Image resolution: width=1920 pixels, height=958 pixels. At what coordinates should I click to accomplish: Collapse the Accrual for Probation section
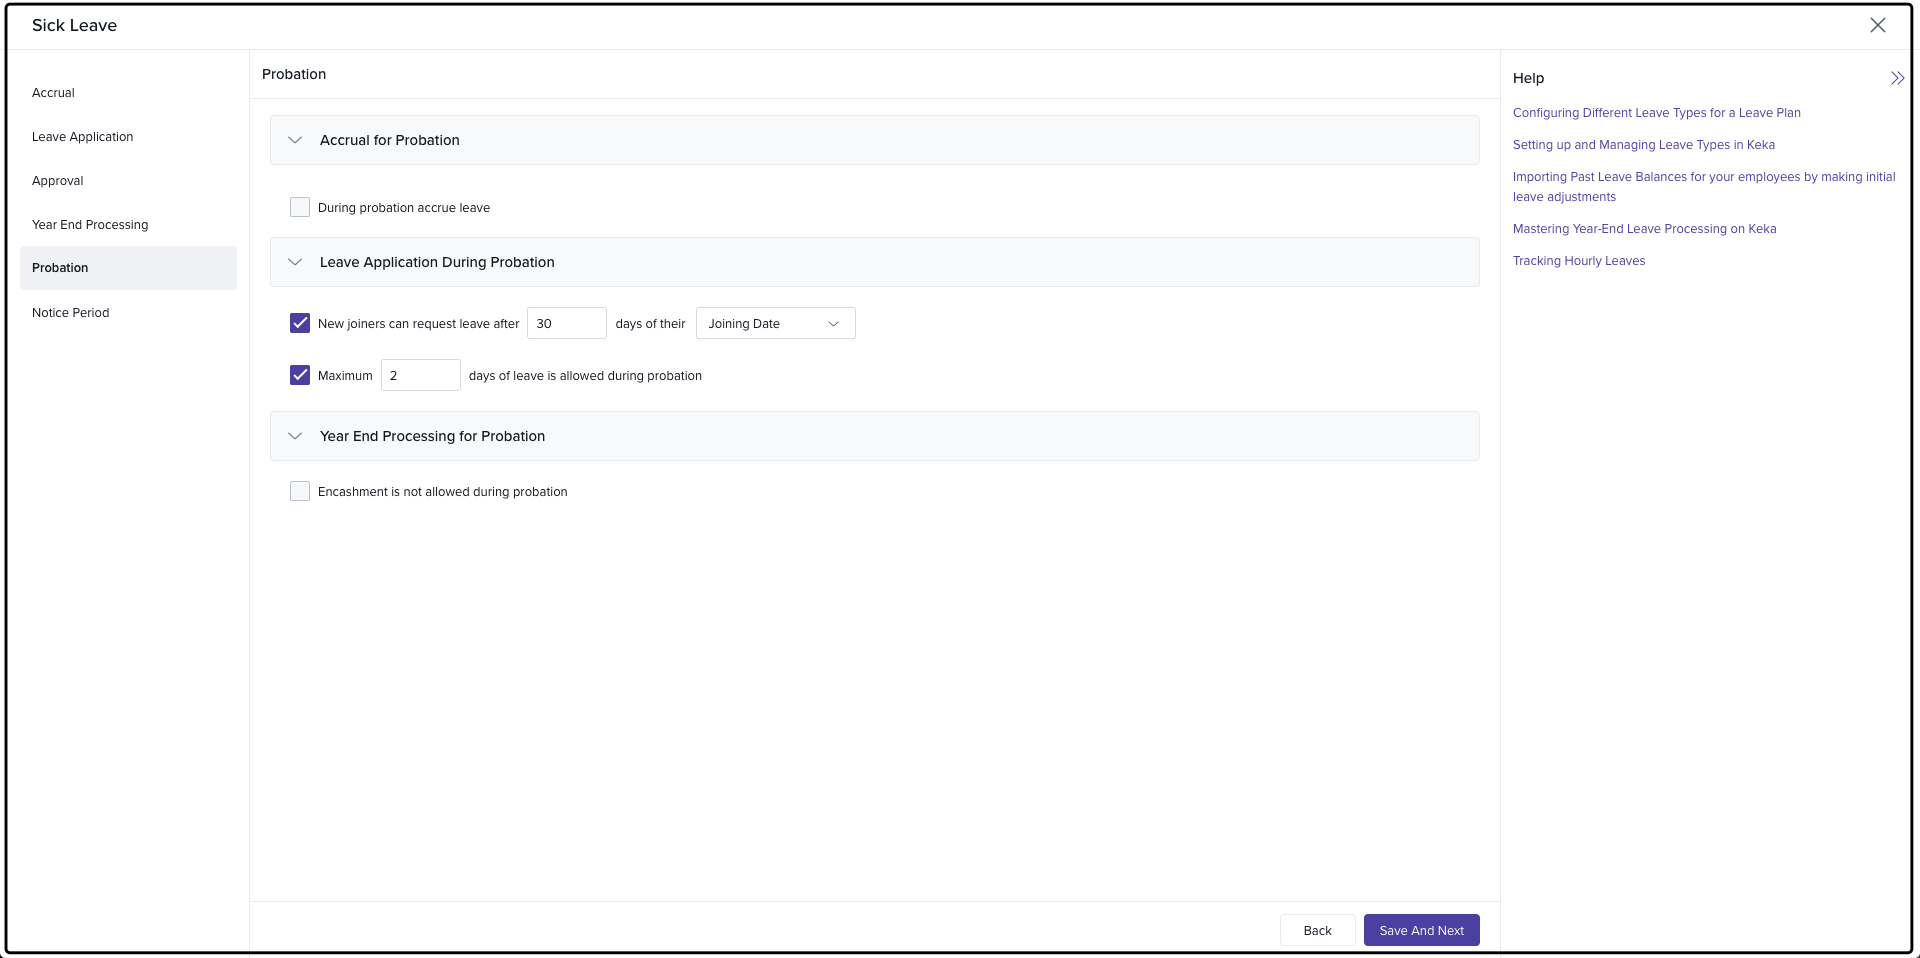point(295,141)
